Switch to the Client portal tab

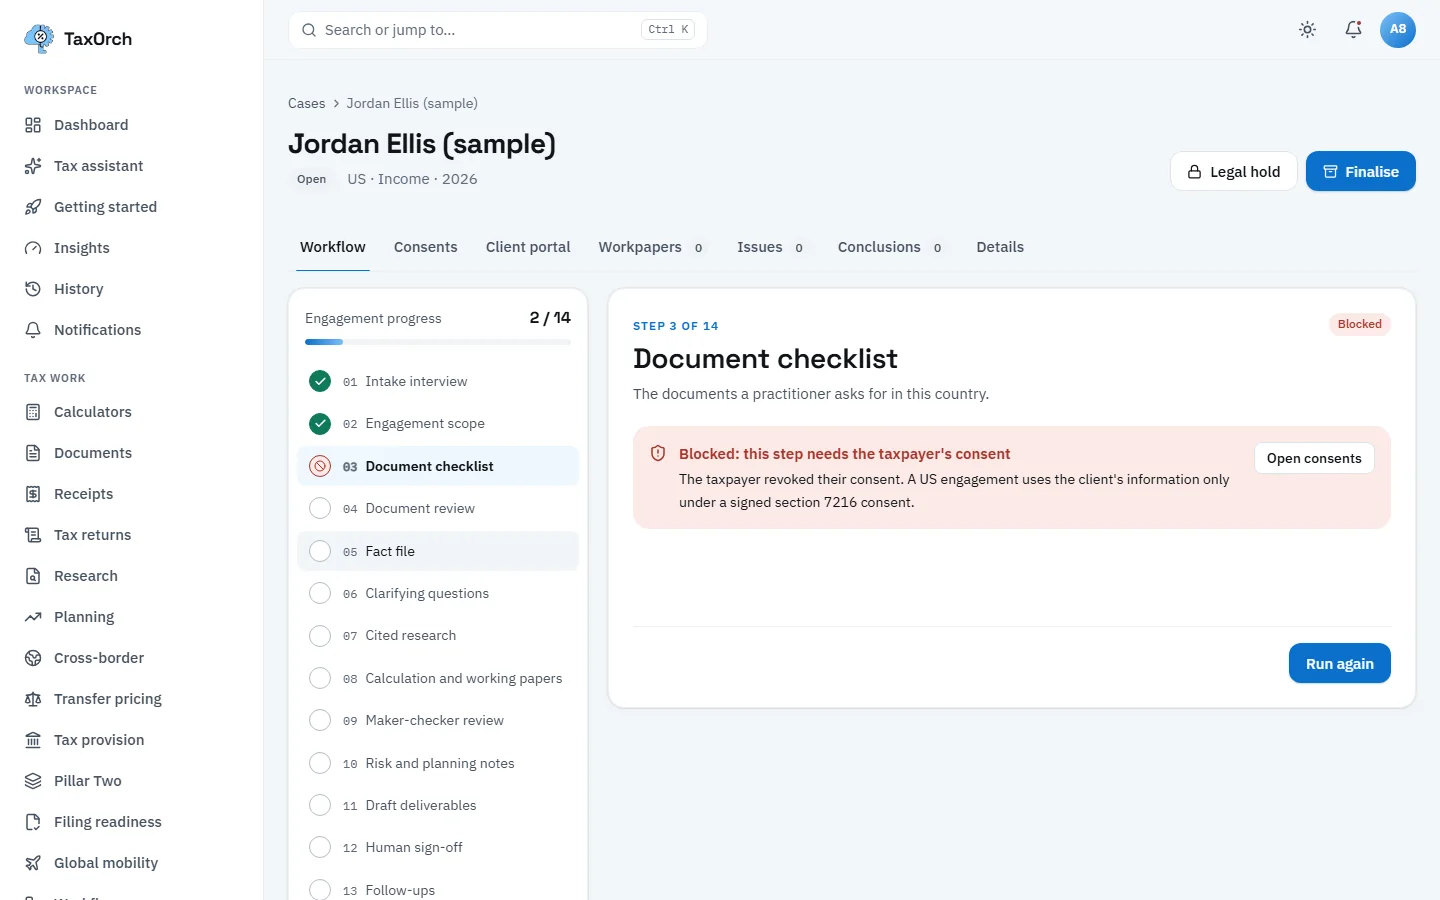528,247
